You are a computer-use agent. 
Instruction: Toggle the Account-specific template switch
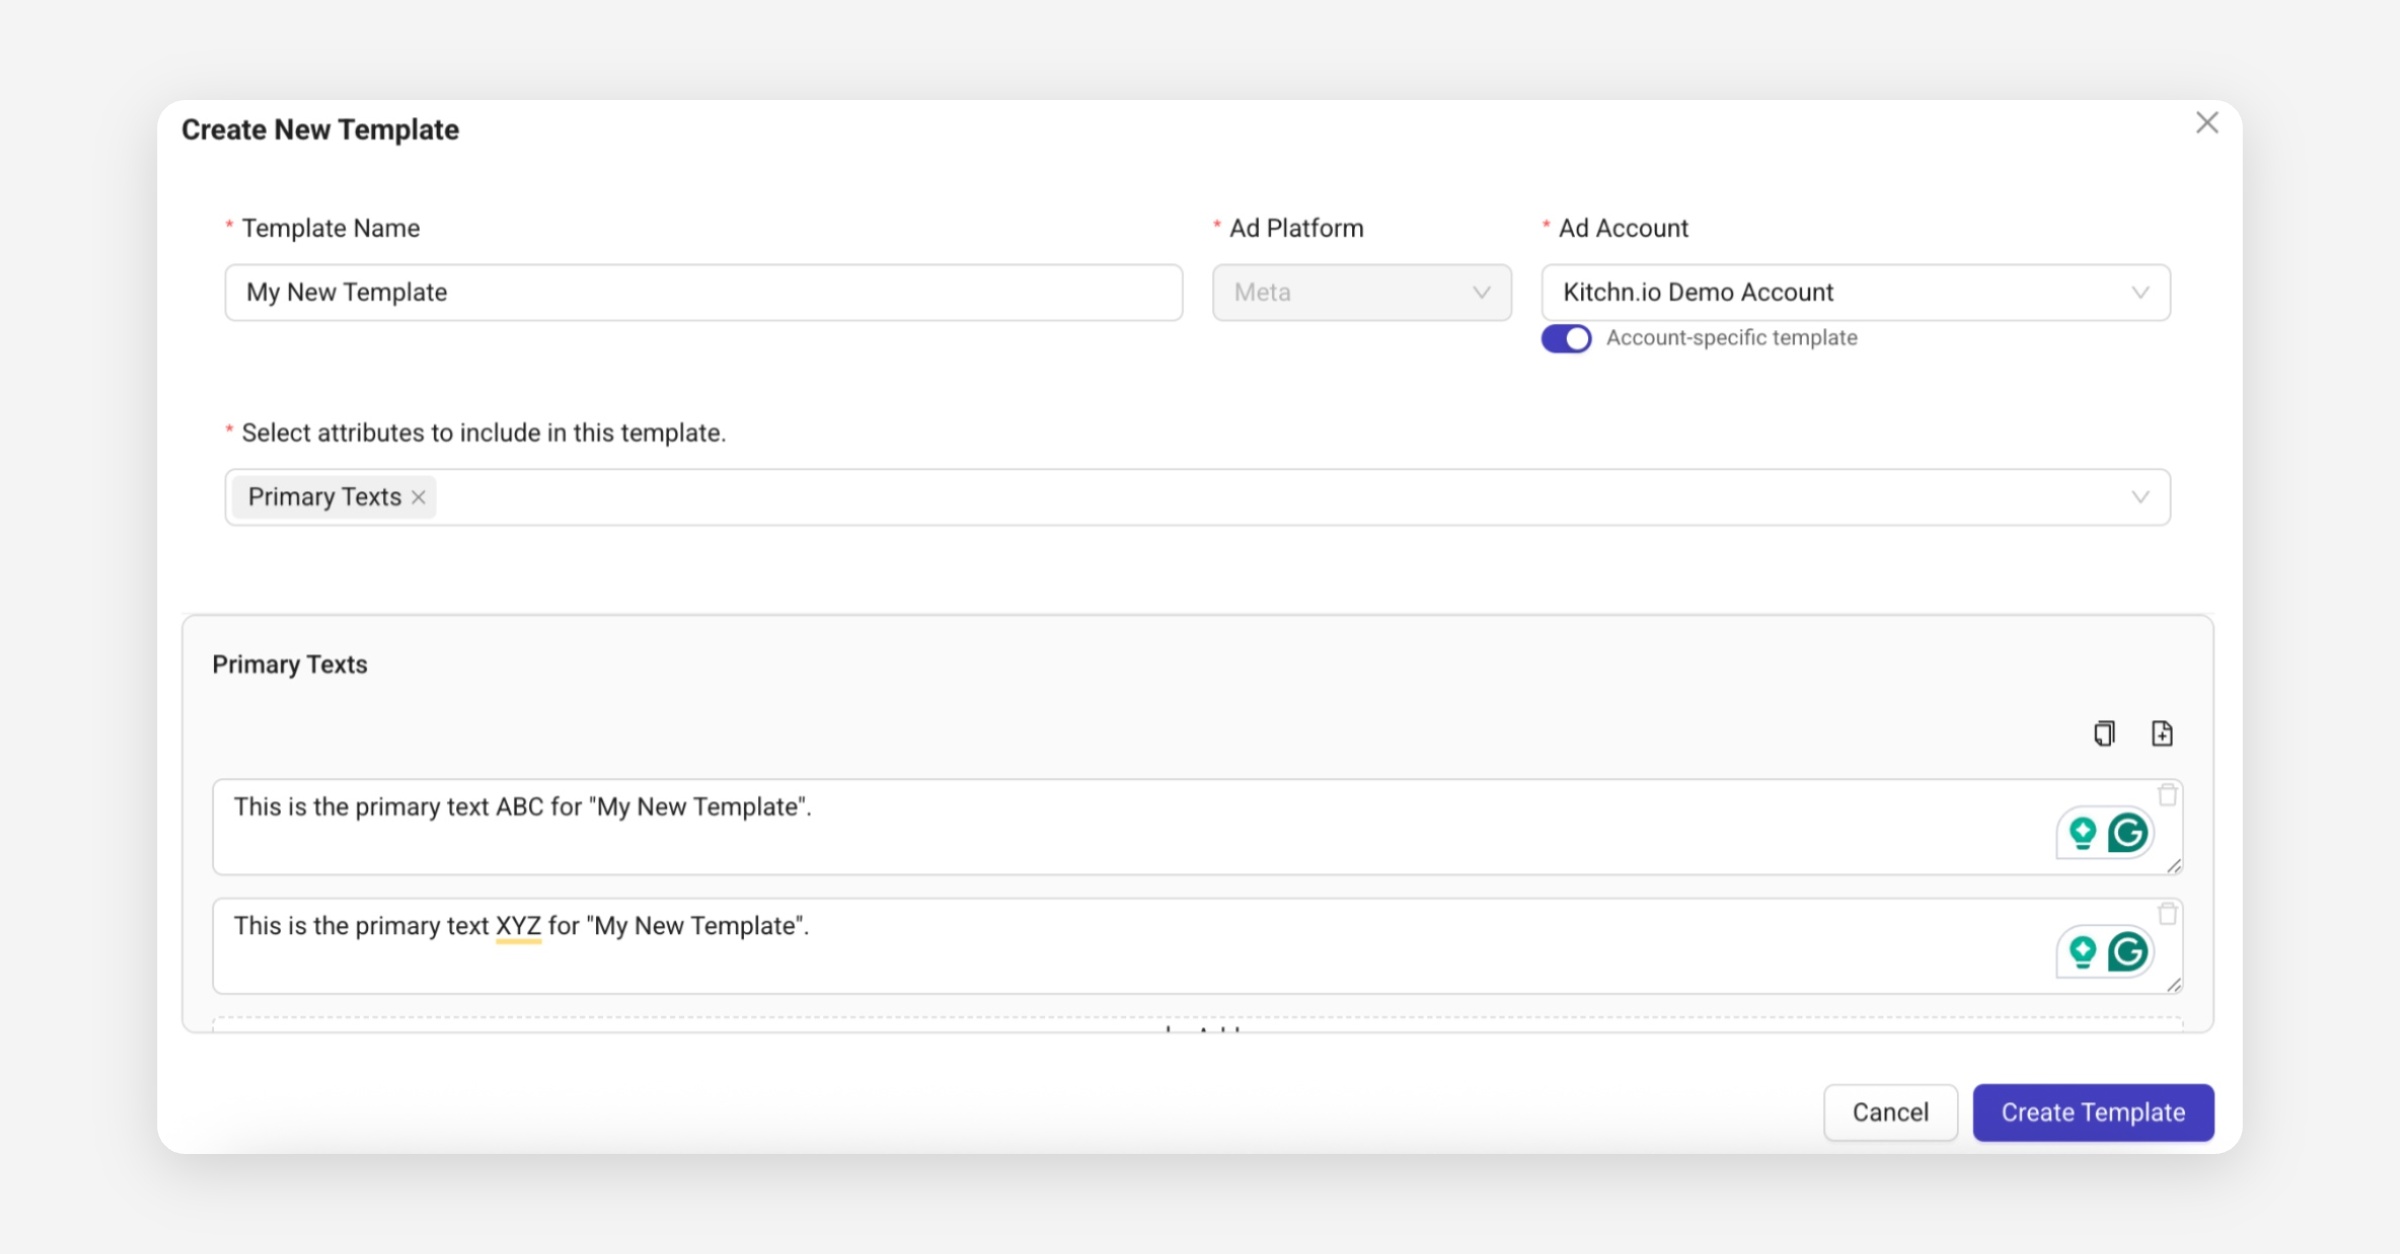pos(1566,339)
